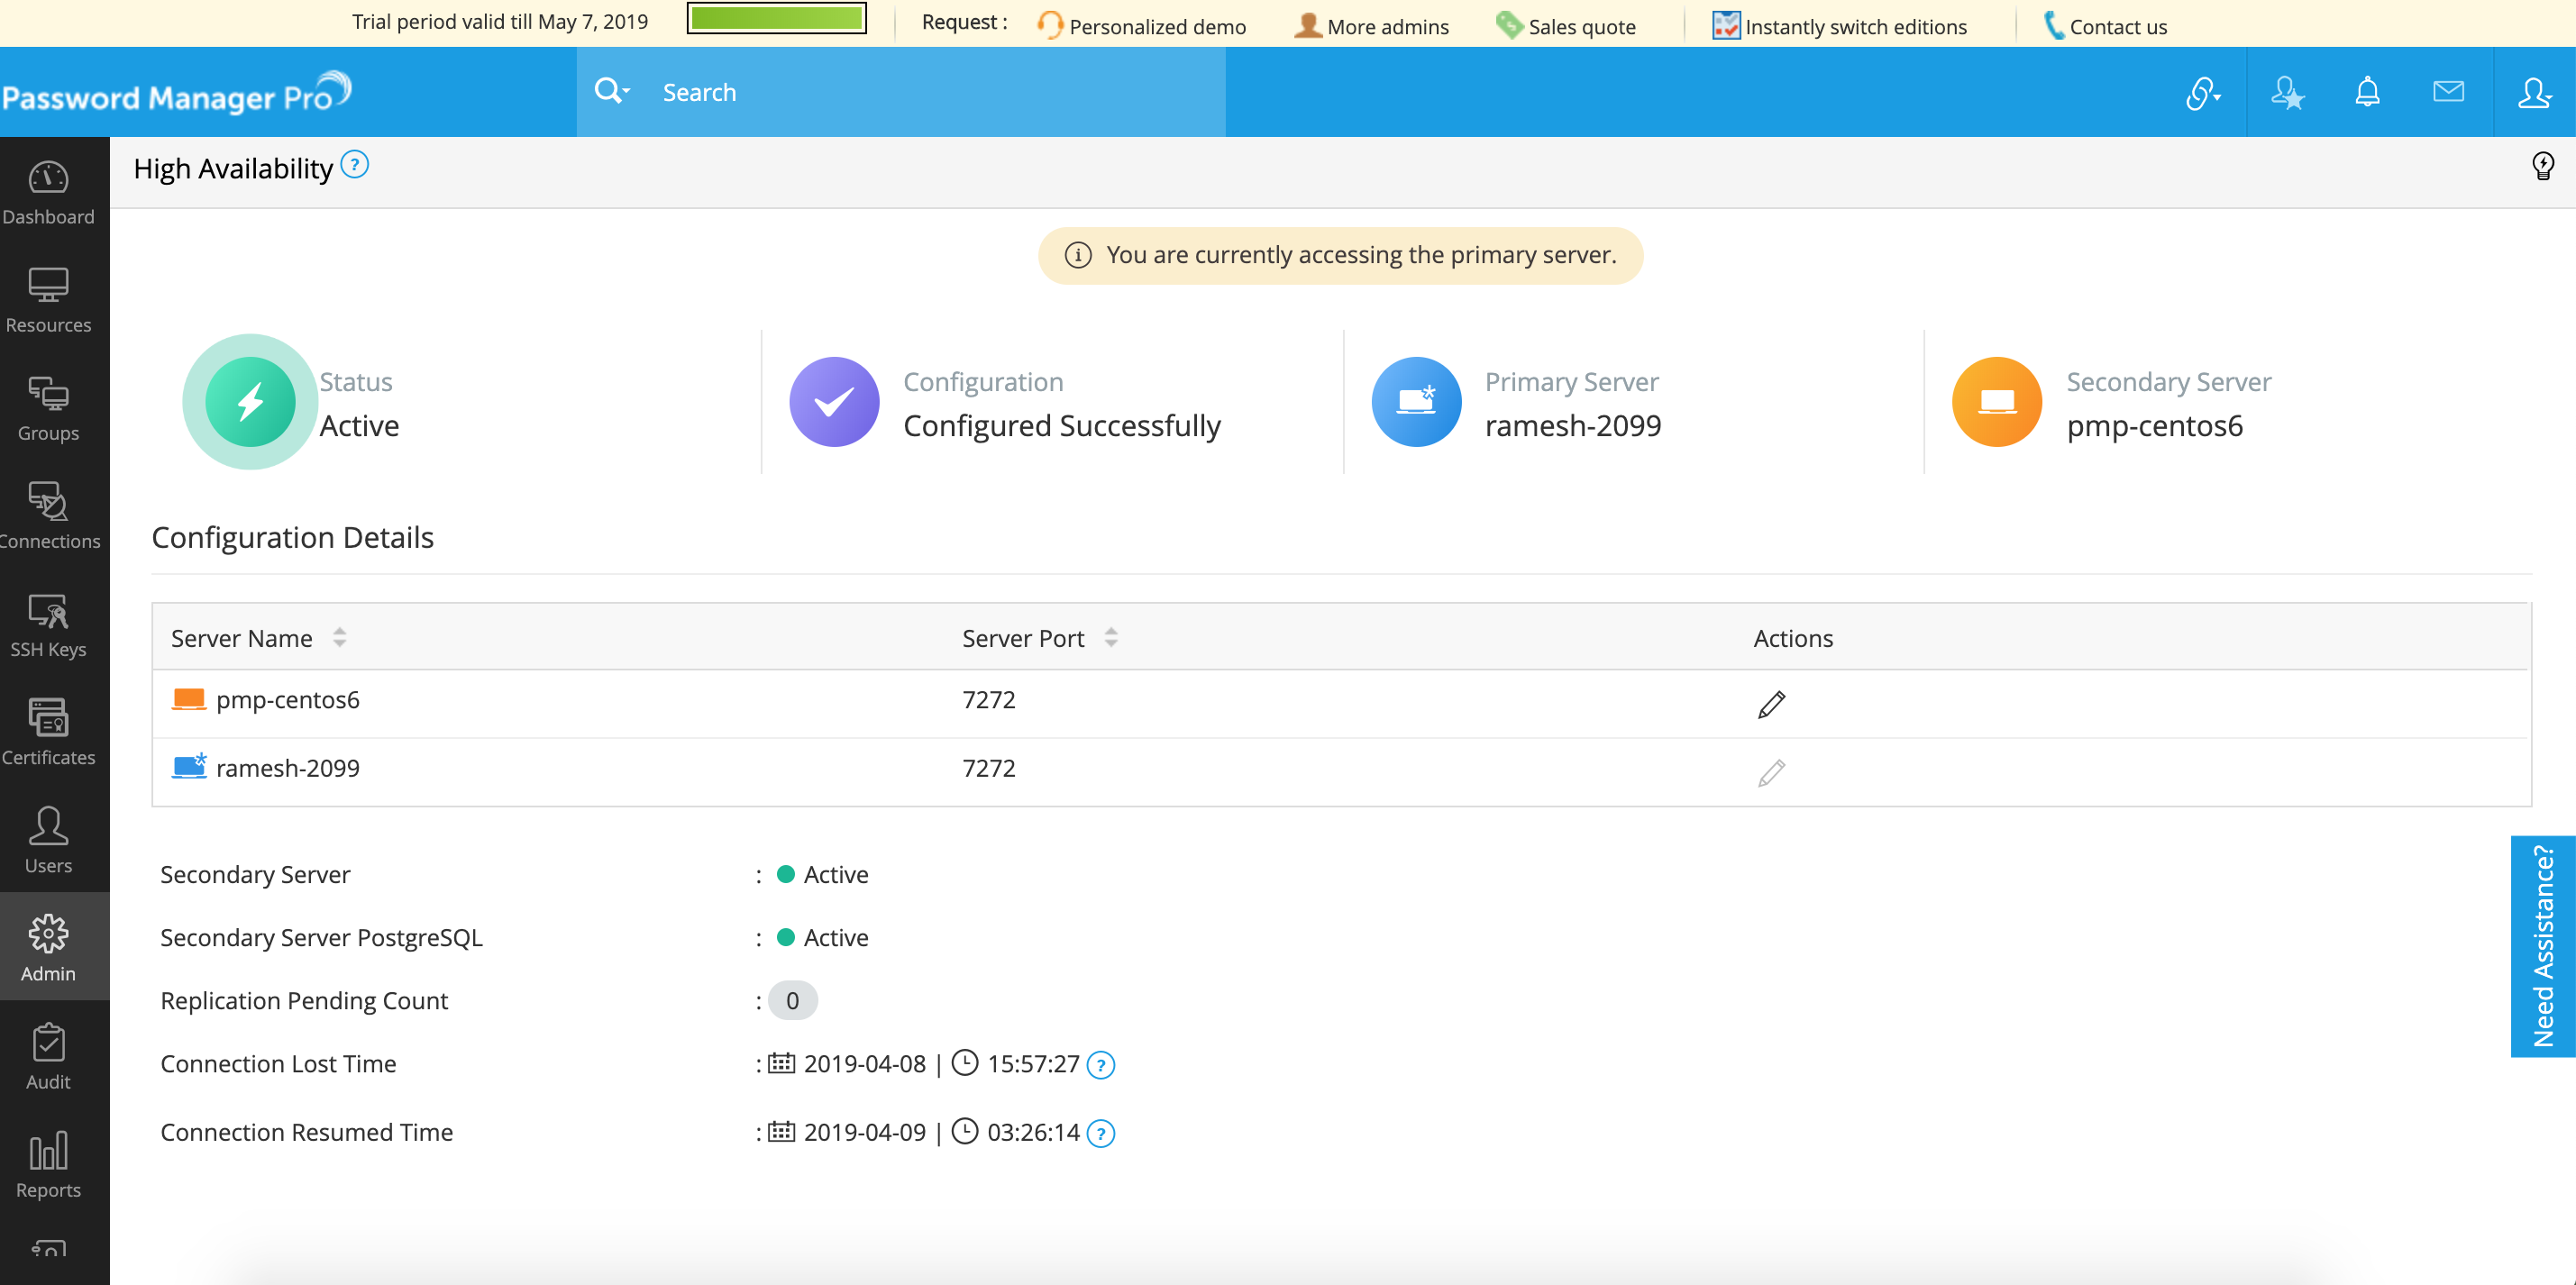Image resolution: width=2576 pixels, height=1285 pixels.
Task: Select the Resources sidebar icon
Action: point(49,297)
